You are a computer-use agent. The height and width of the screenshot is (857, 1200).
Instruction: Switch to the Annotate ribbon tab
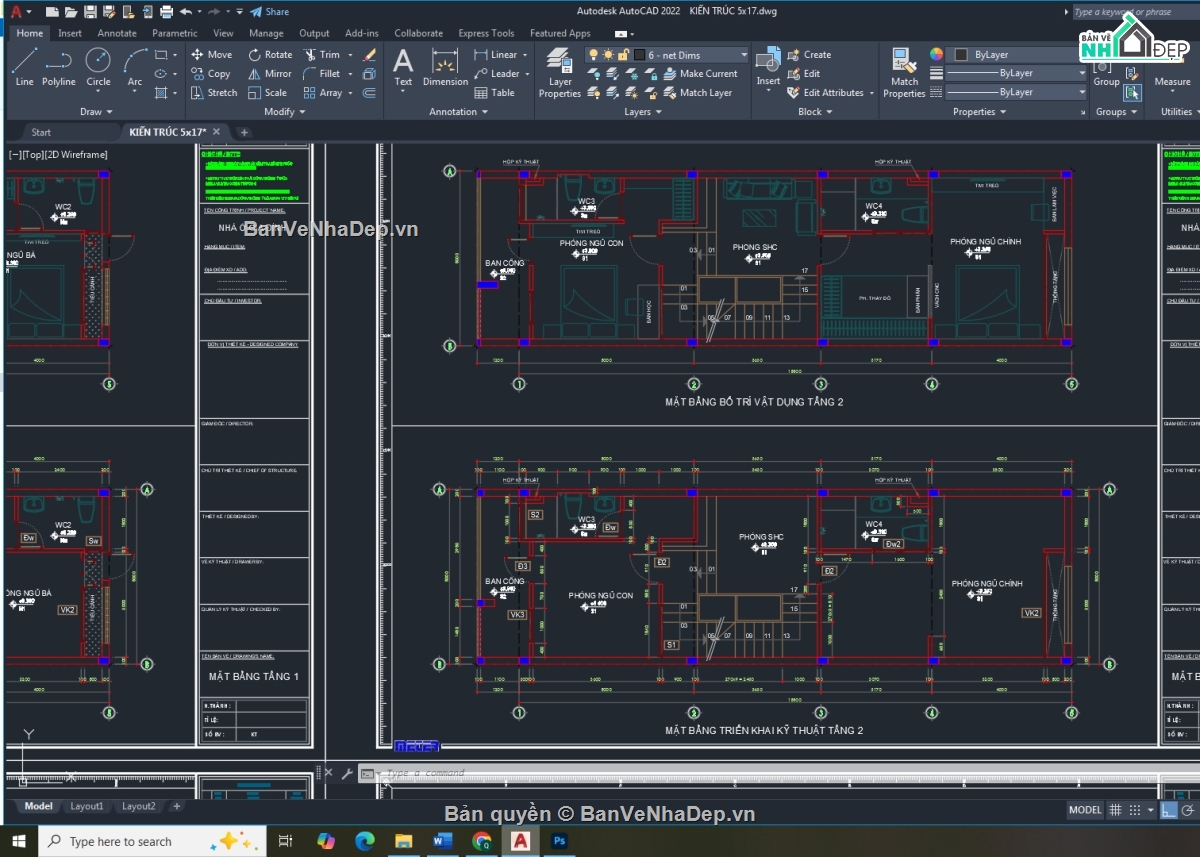pos(117,33)
